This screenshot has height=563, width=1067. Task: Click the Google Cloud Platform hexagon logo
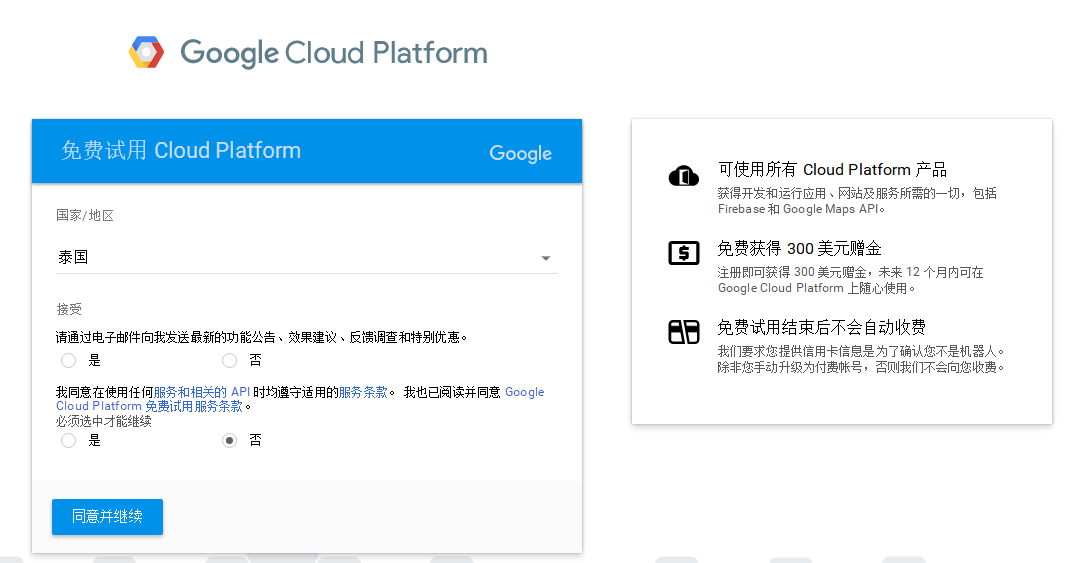(x=146, y=52)
